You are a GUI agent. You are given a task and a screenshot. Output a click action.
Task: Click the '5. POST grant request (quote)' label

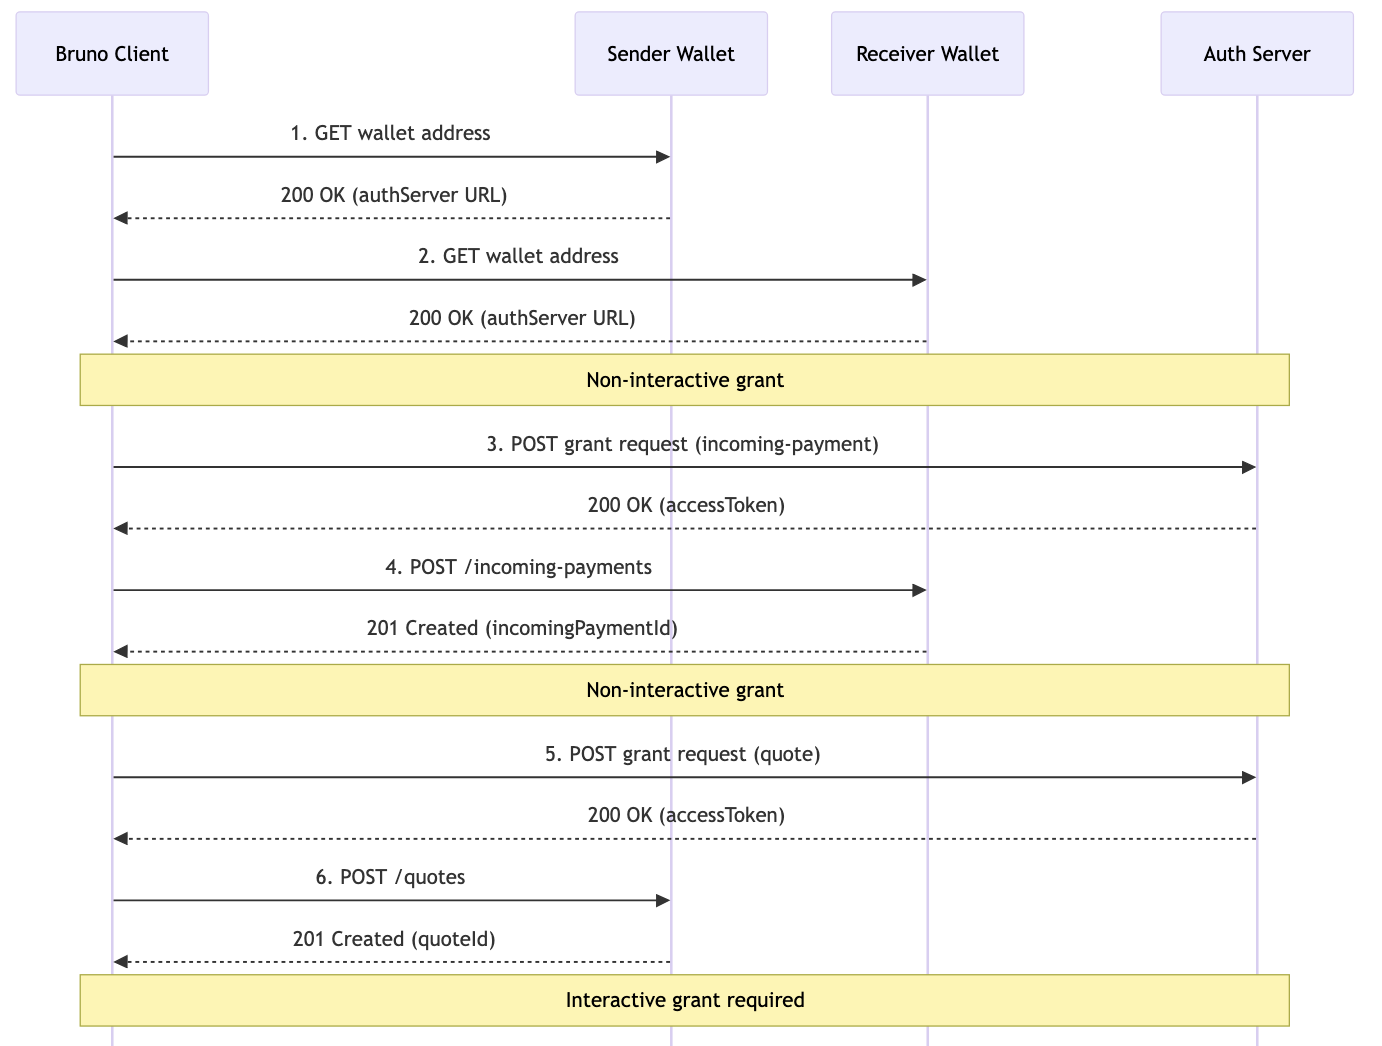(683, 754)
